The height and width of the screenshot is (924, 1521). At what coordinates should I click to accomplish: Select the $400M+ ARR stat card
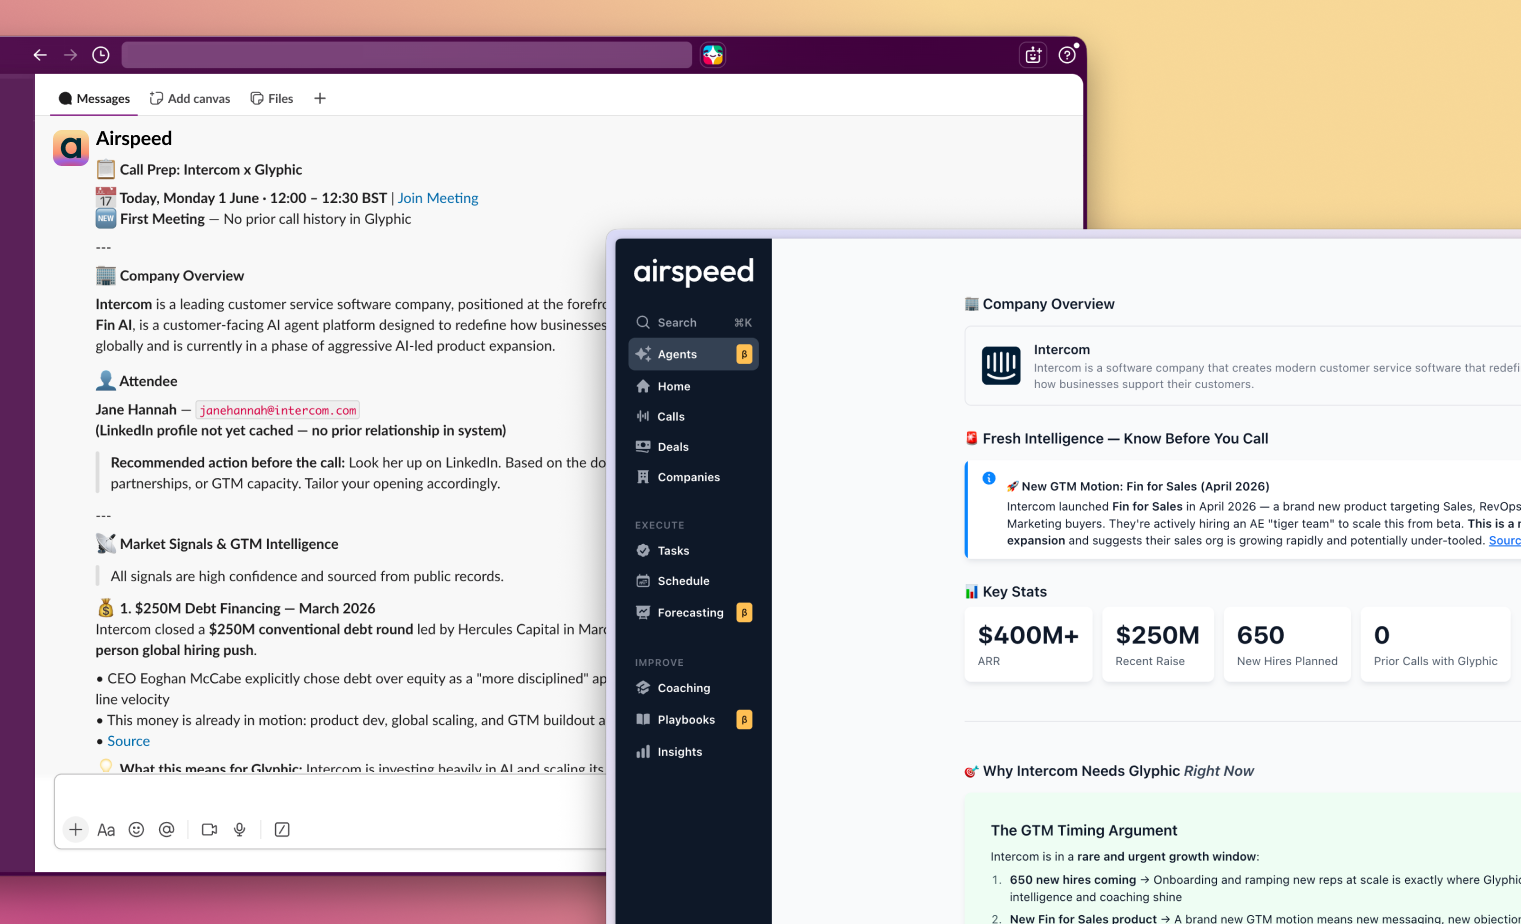click(1029, 645)
